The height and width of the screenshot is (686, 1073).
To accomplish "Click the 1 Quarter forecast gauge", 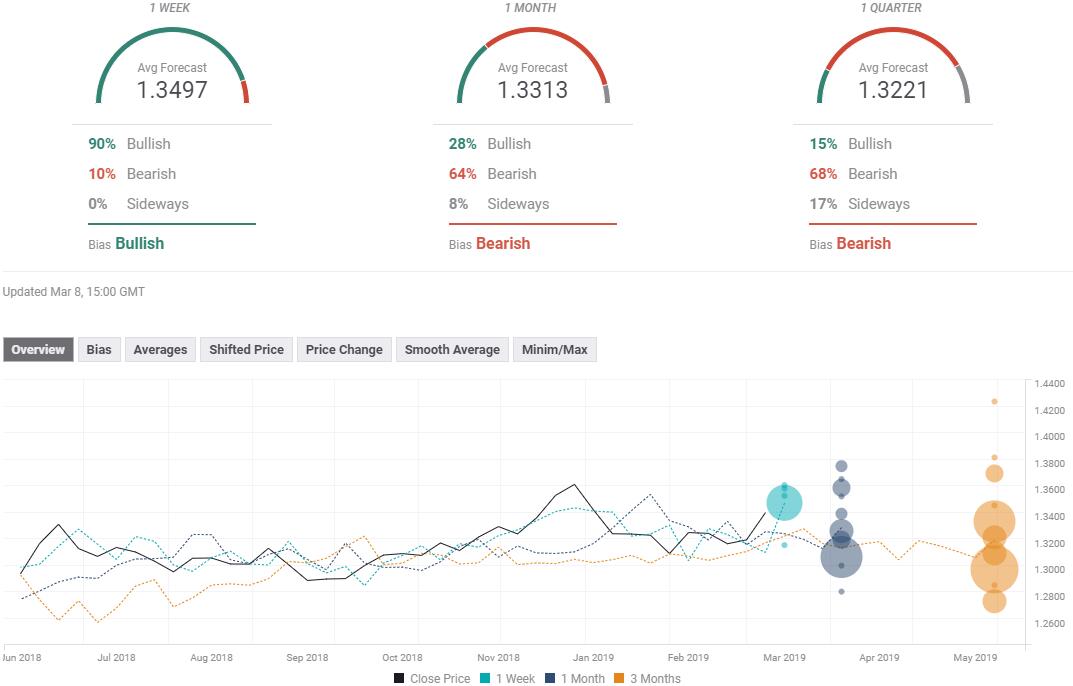I will click(x=894, y=66).
